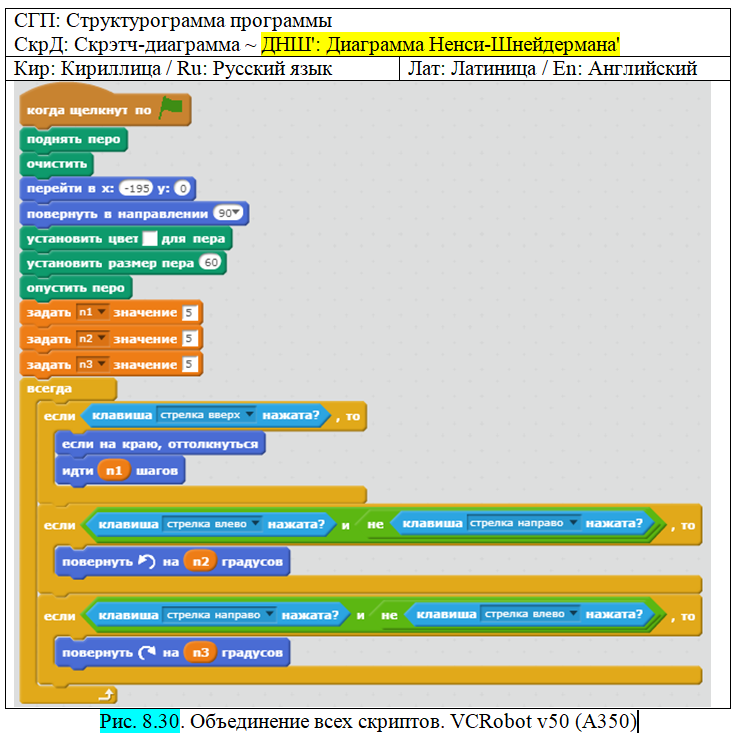Click the green flag icon in hat block

[171, 108]
